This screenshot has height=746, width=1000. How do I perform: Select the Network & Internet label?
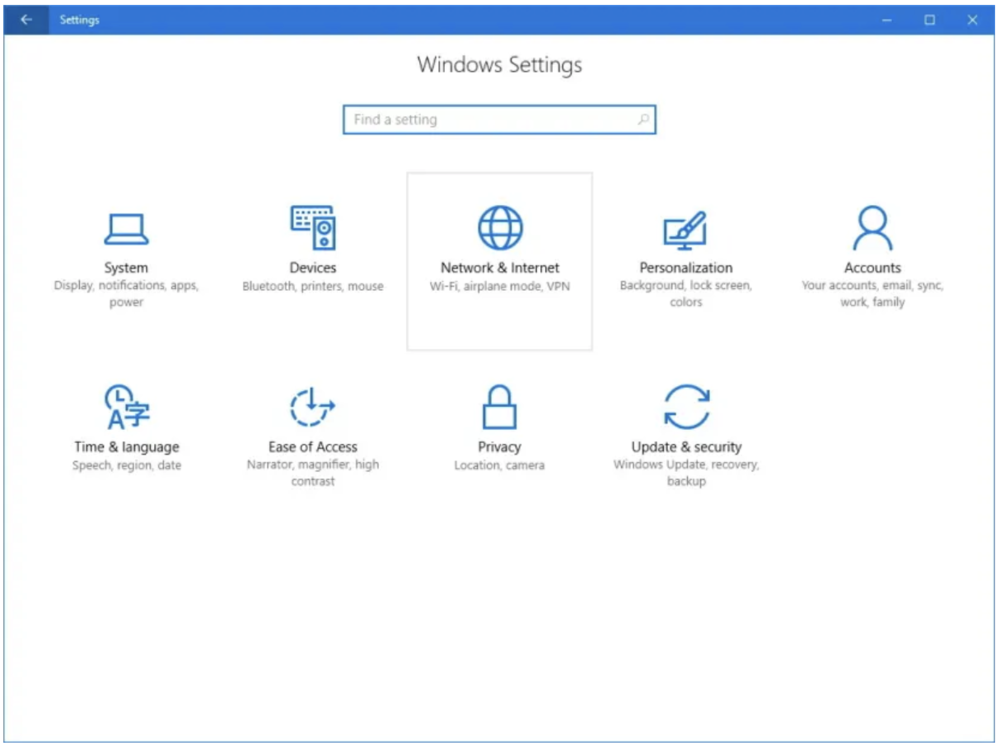coord(500,268)
